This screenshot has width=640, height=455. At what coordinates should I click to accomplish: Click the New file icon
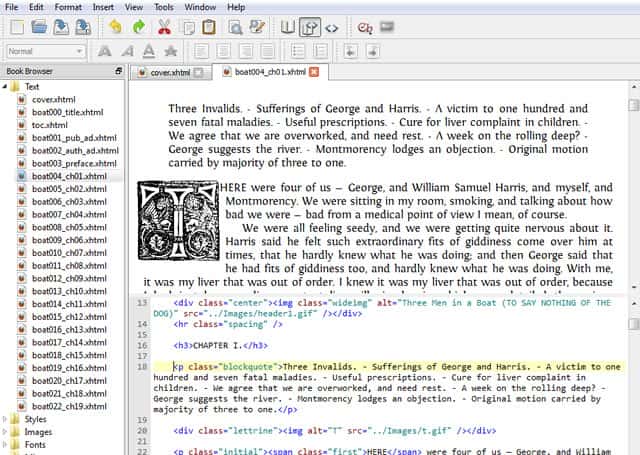tap(17, 27)
